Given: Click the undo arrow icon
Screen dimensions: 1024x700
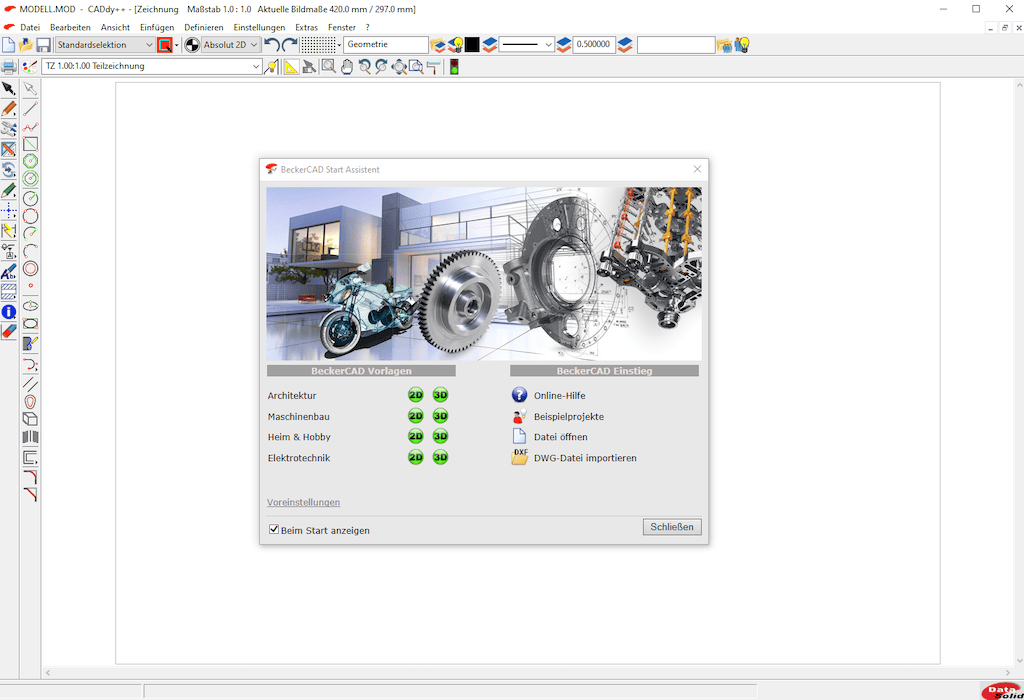Looking at the screenshot, I should pos(271,45).
